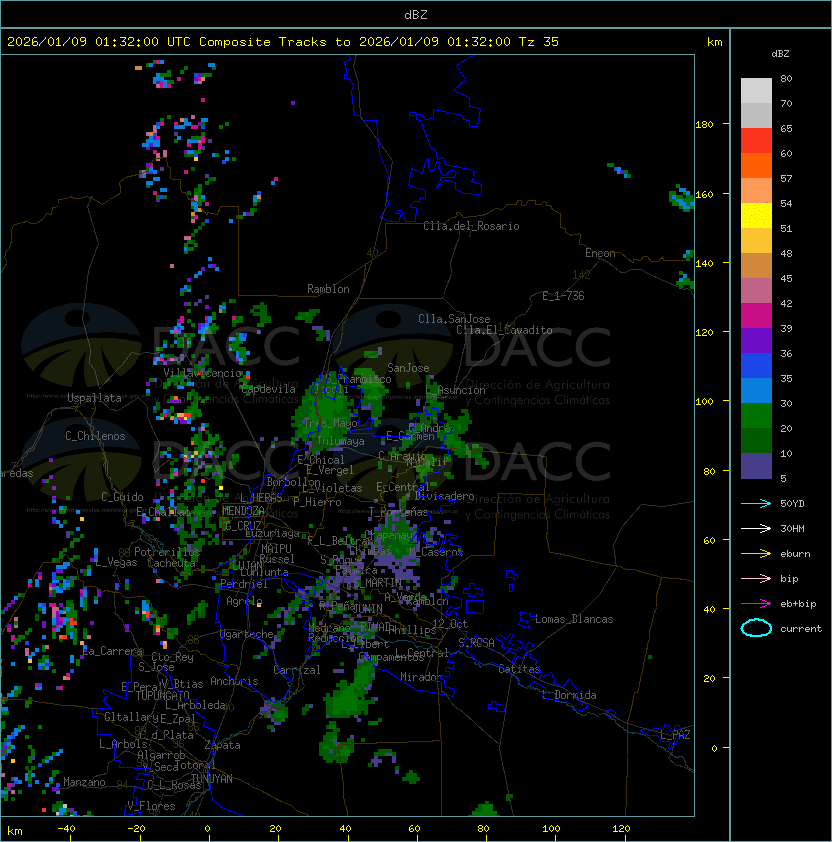This screenshot has height=842, width=832.
Task: Pick the green swatch below the 30 label
Action: click(x=756, y=416)
